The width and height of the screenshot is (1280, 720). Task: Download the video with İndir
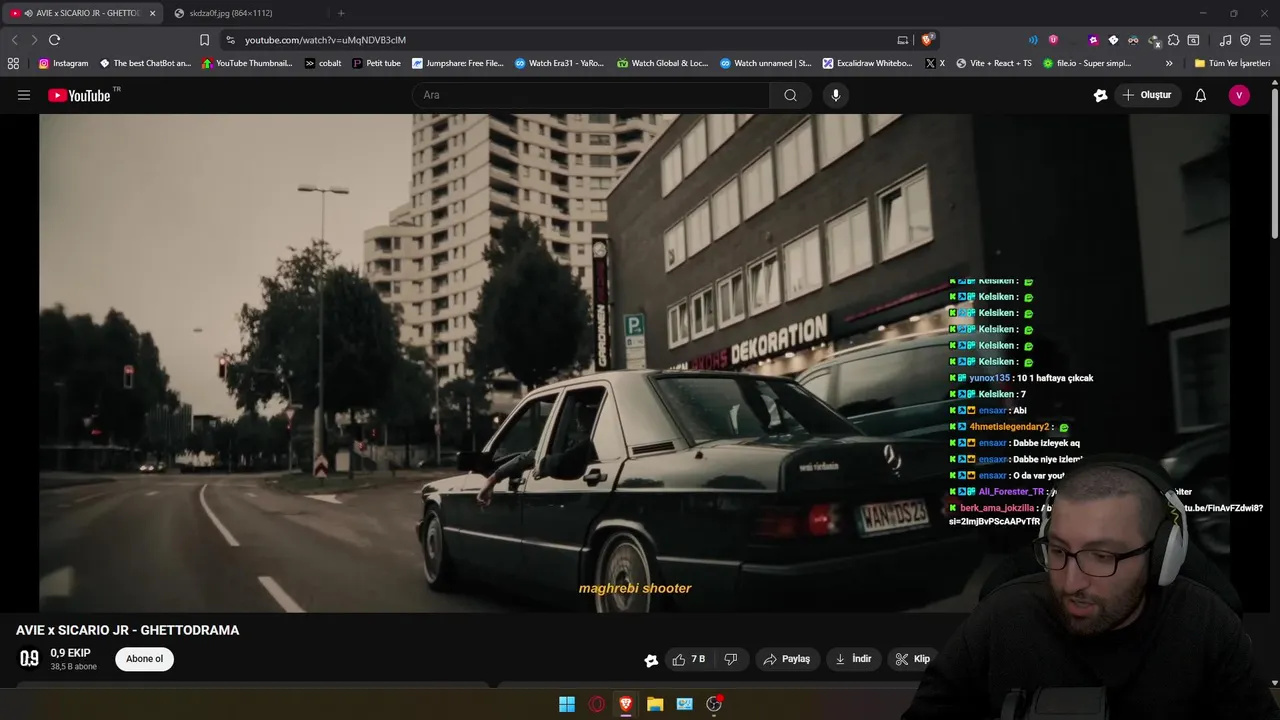click(x=853, y=659)
